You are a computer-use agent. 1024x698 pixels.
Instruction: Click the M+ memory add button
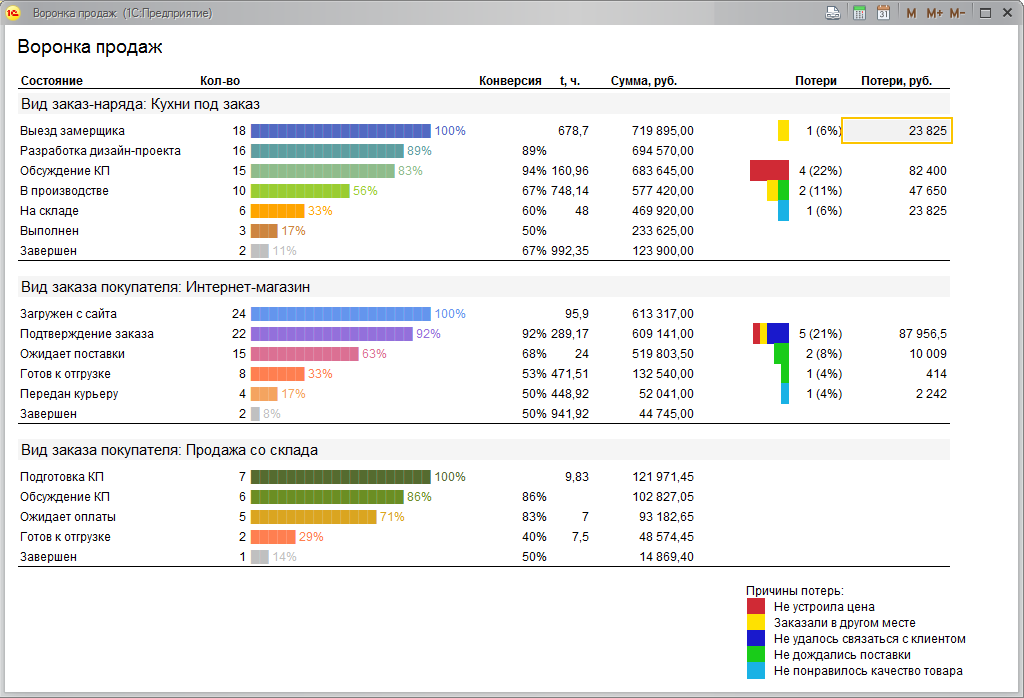click(x=934, y=13)
